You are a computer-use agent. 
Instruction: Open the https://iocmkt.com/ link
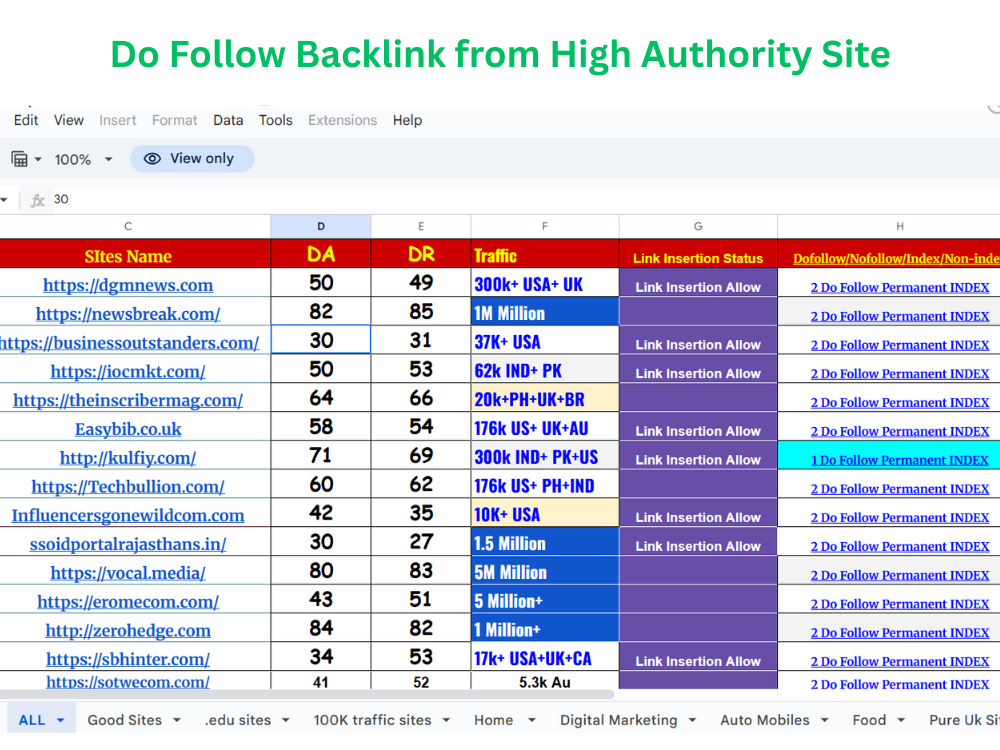[128, 371]
